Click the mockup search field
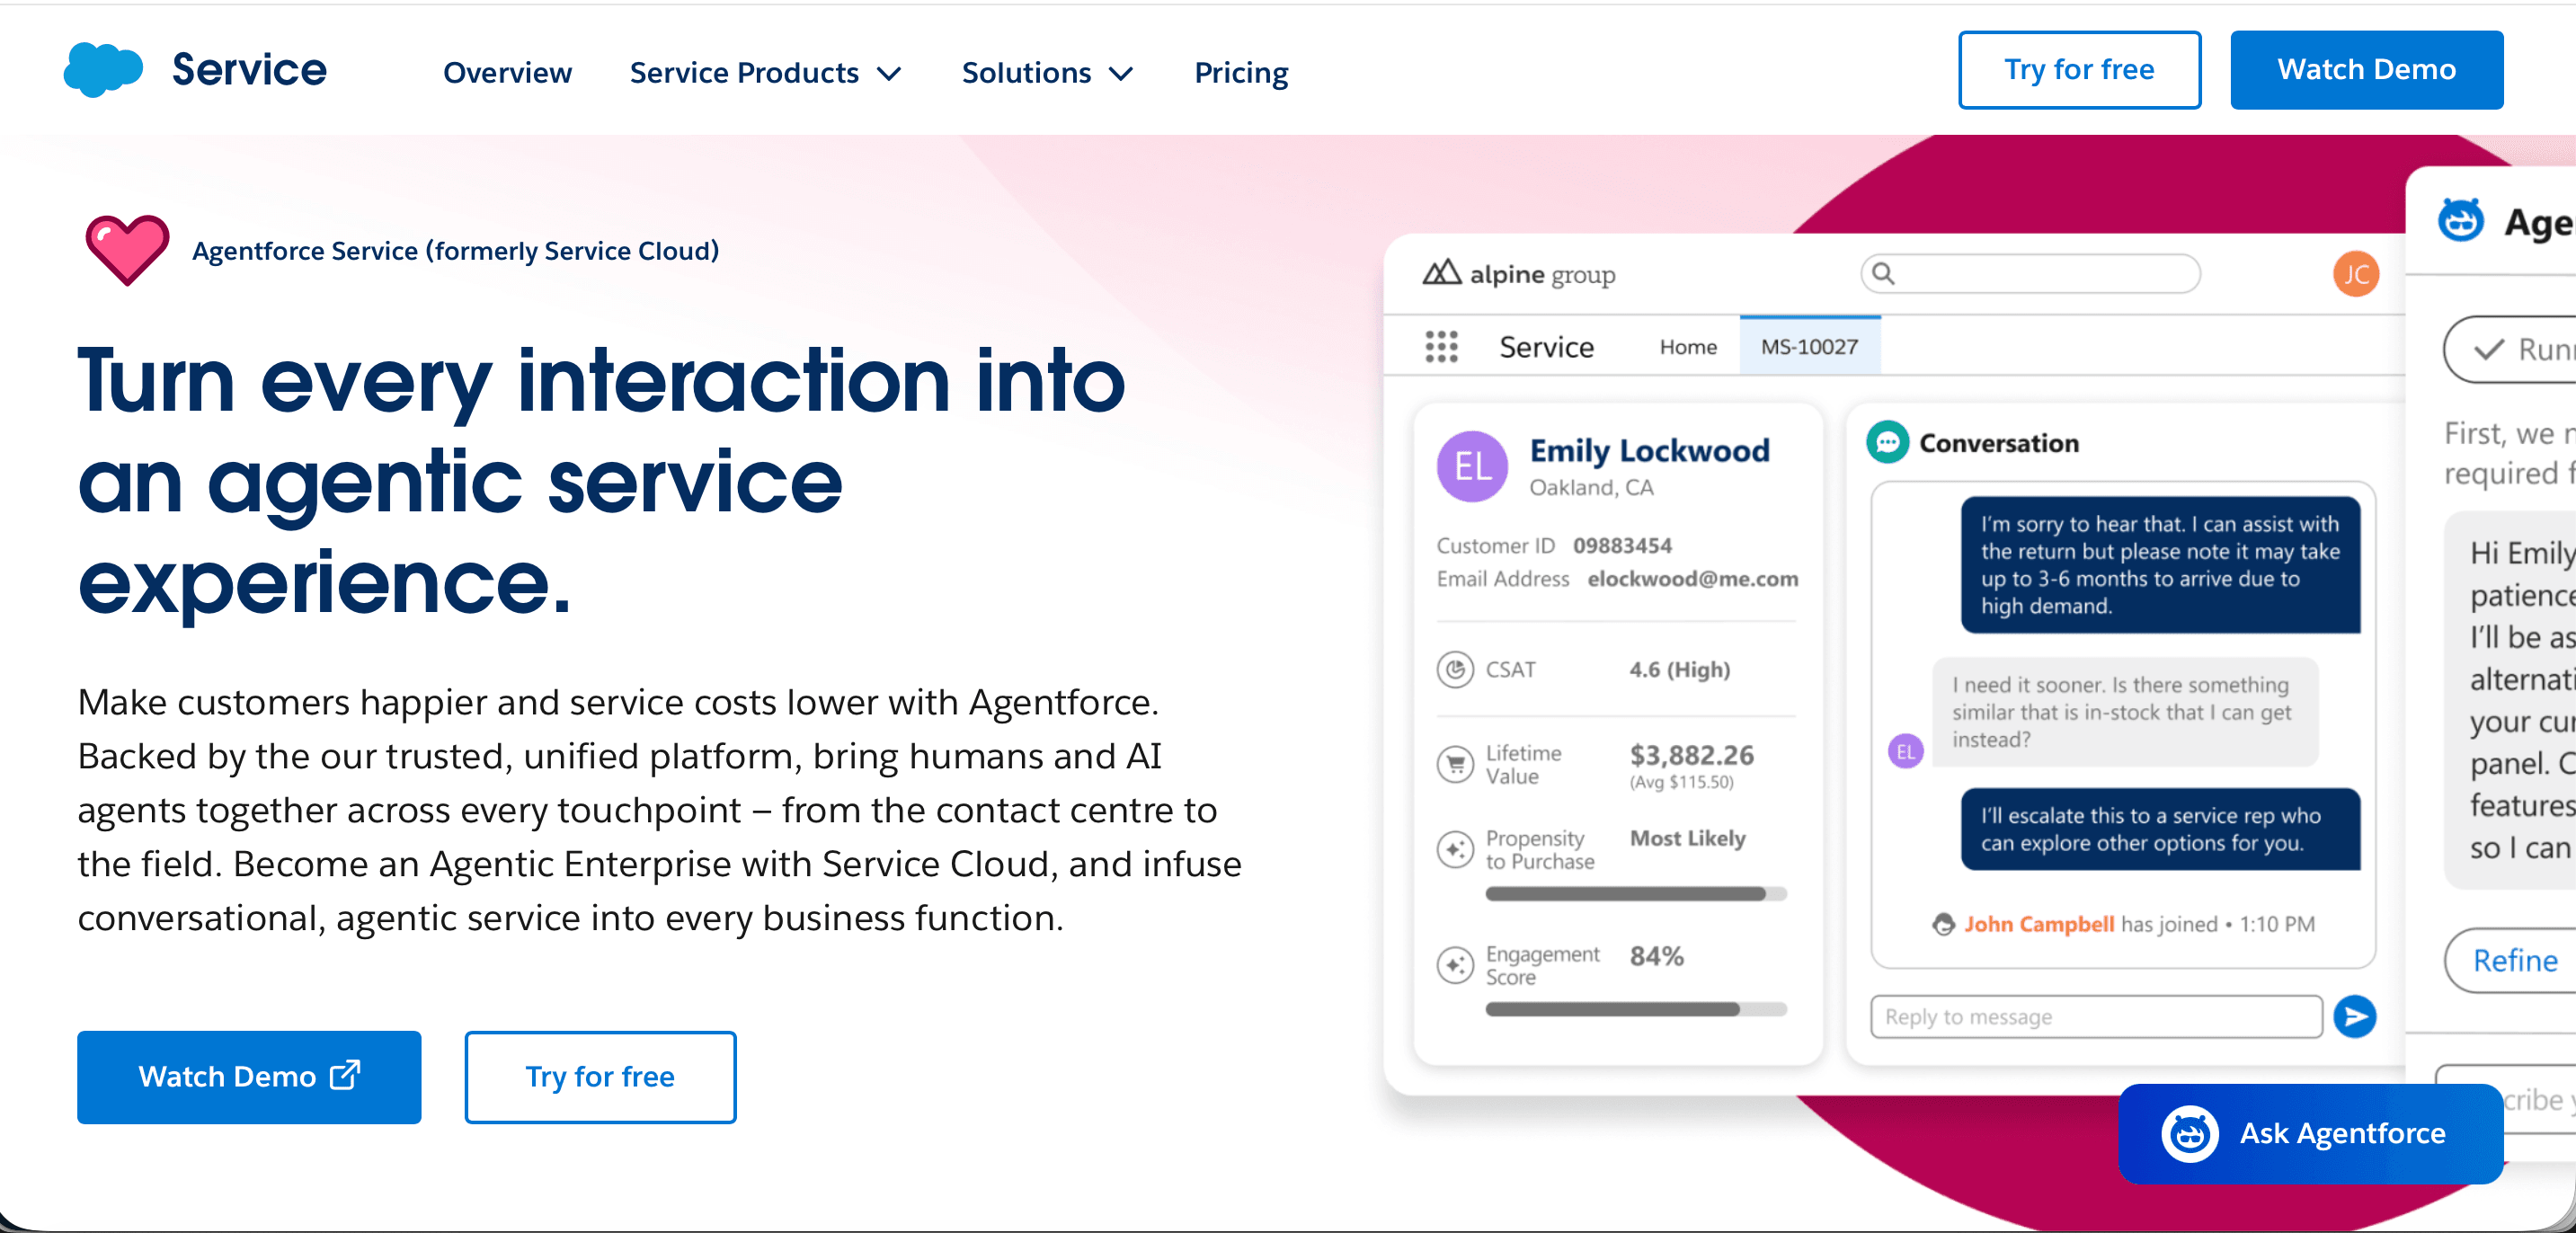The image size is (2576, 1233). 2030,273
